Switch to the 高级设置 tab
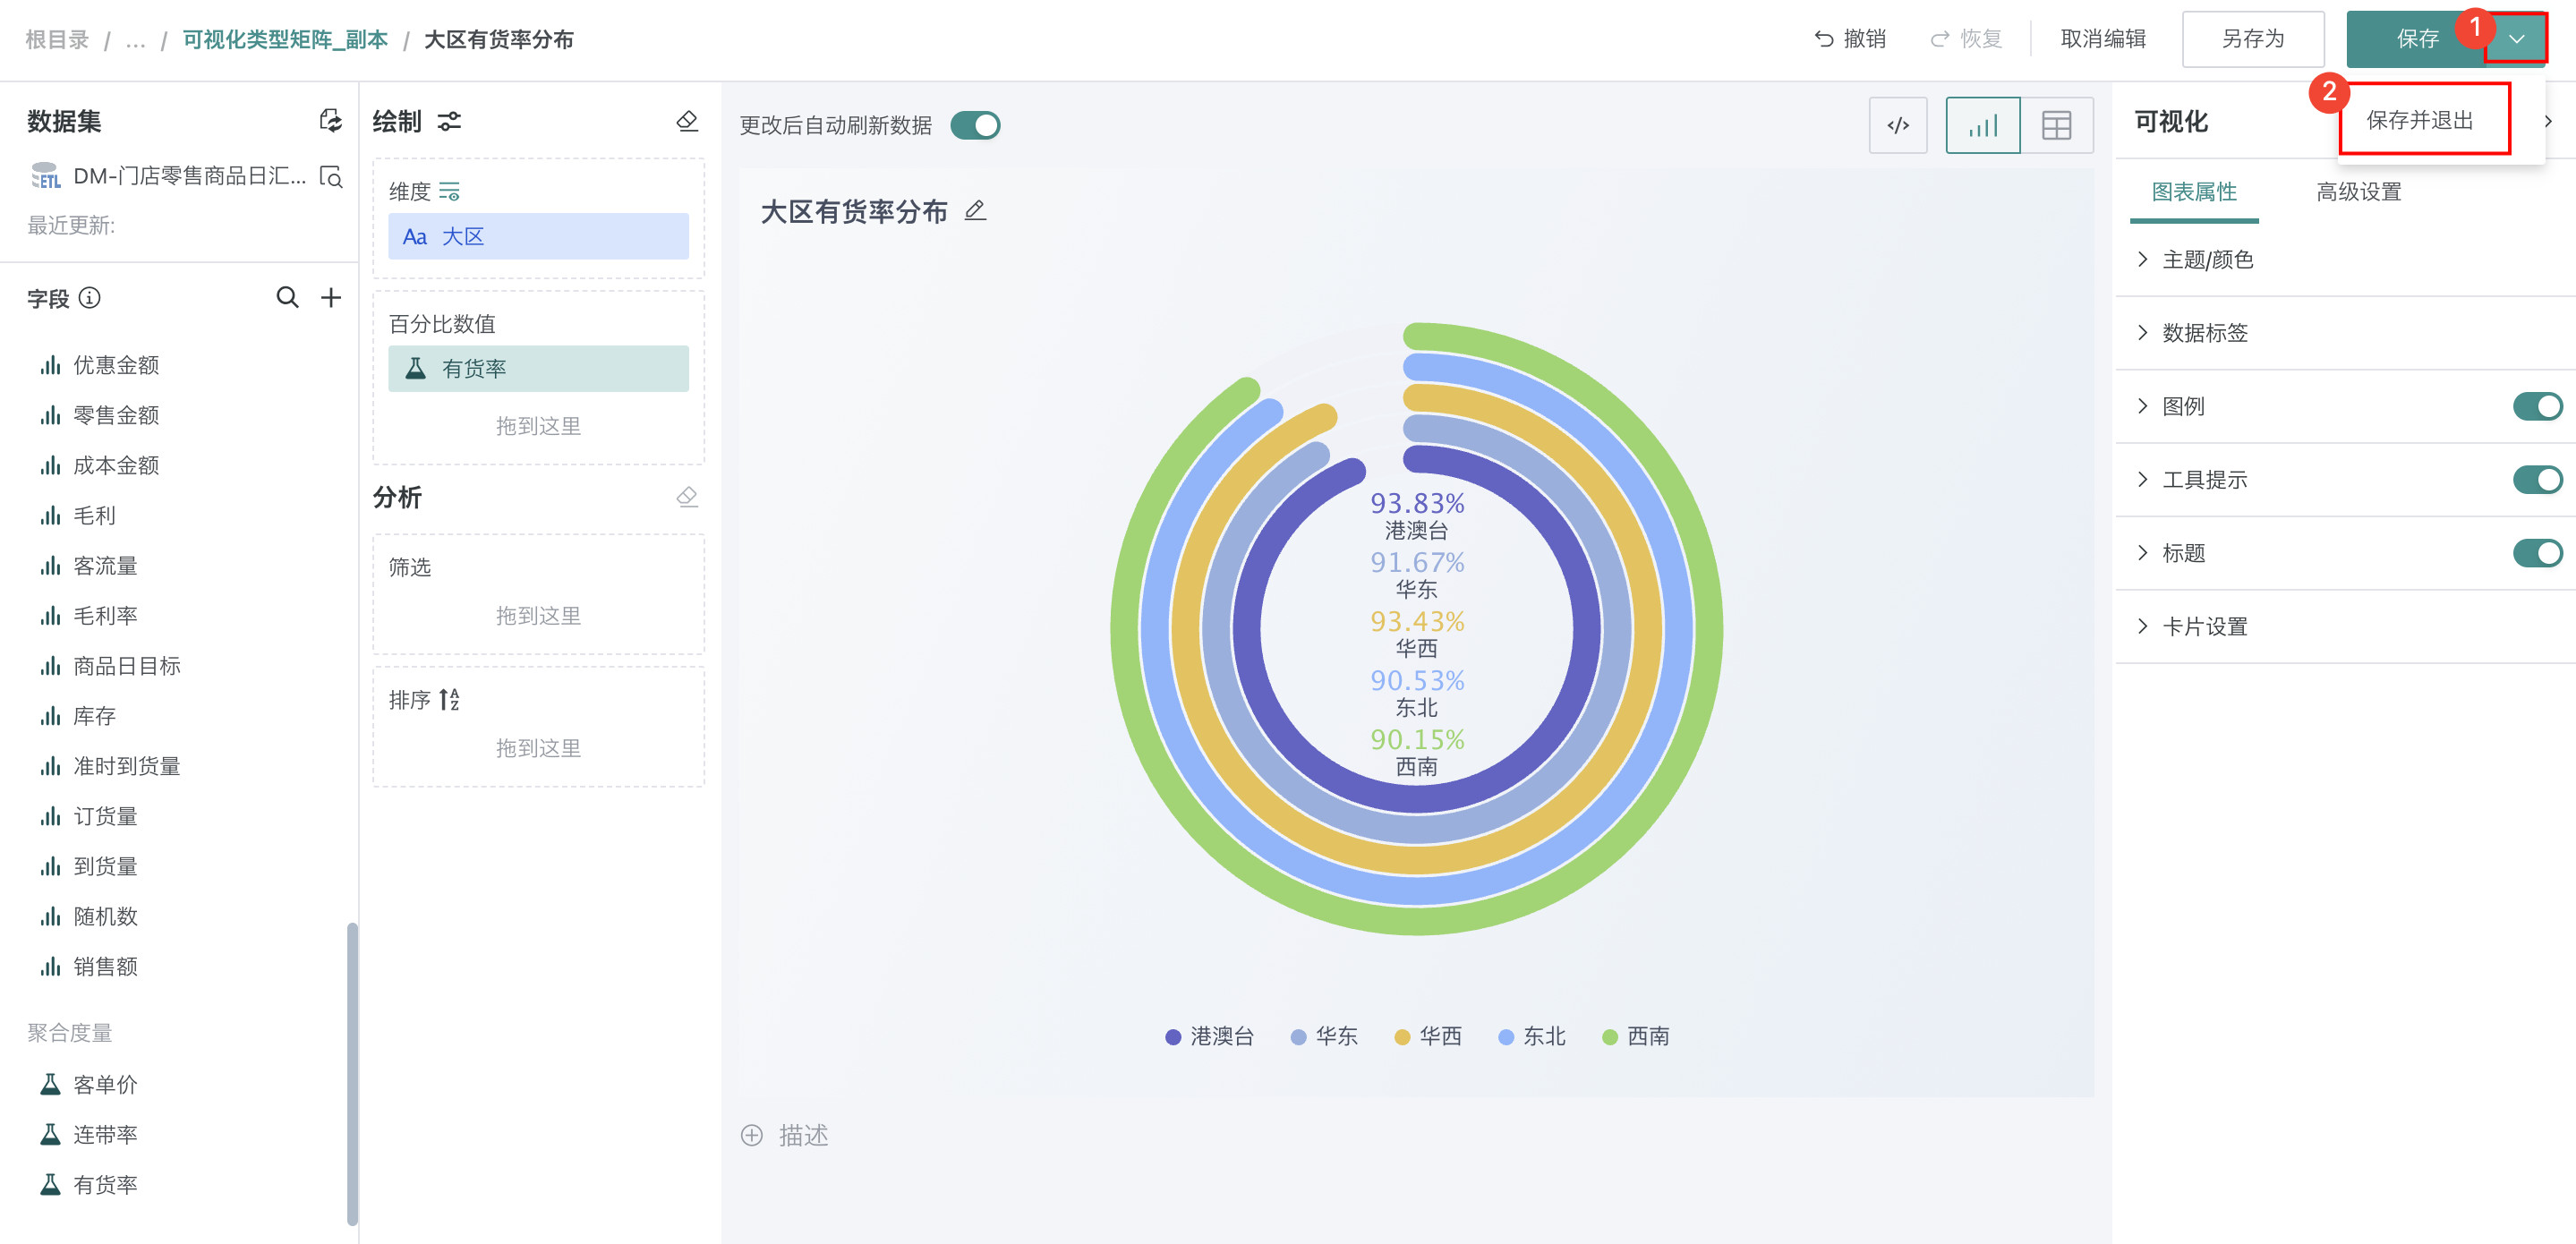This screenshot has width=2576, height=1244. (2358, 191)
